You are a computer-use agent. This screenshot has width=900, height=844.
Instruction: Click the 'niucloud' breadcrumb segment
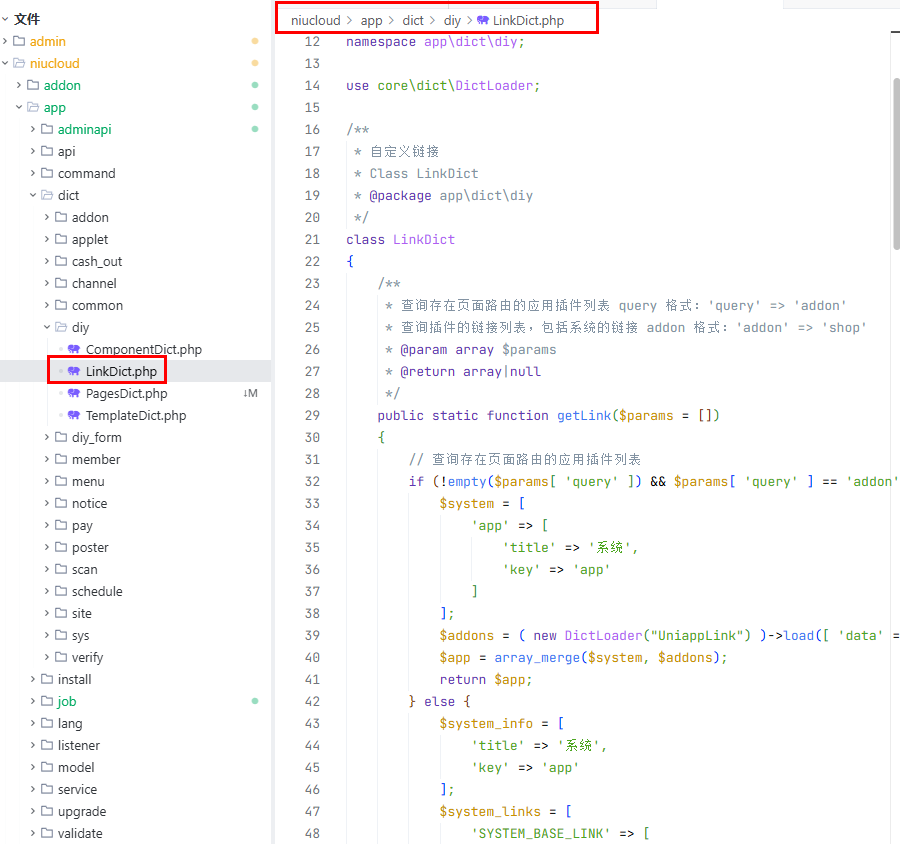point(315,20)
